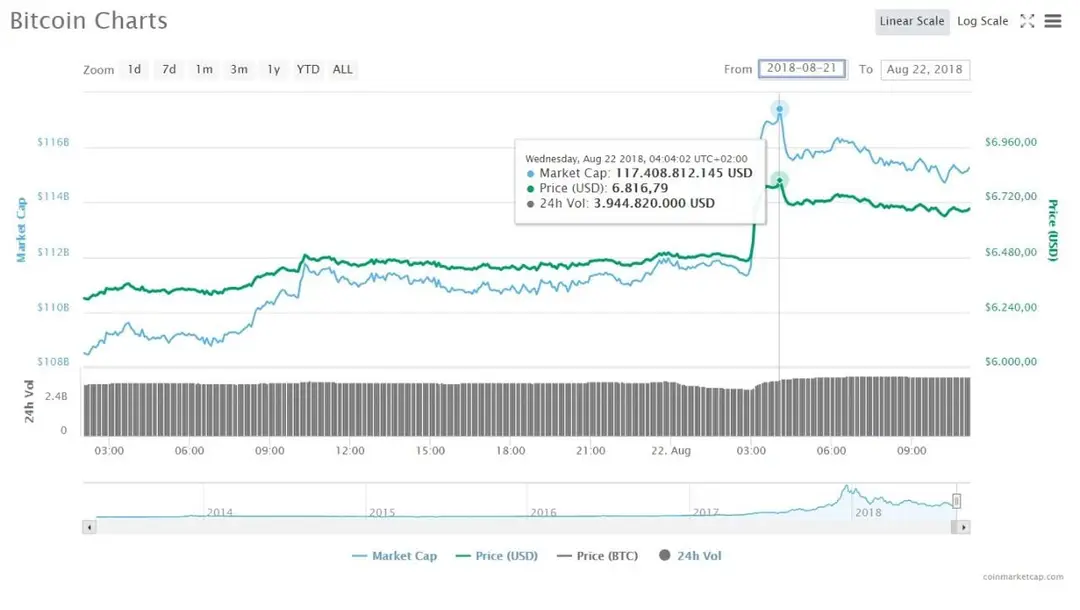Click the navigator timeline near 2014
Image resolution: width=1080 pixels, height=610 pixels.
(x=220, y=512)
